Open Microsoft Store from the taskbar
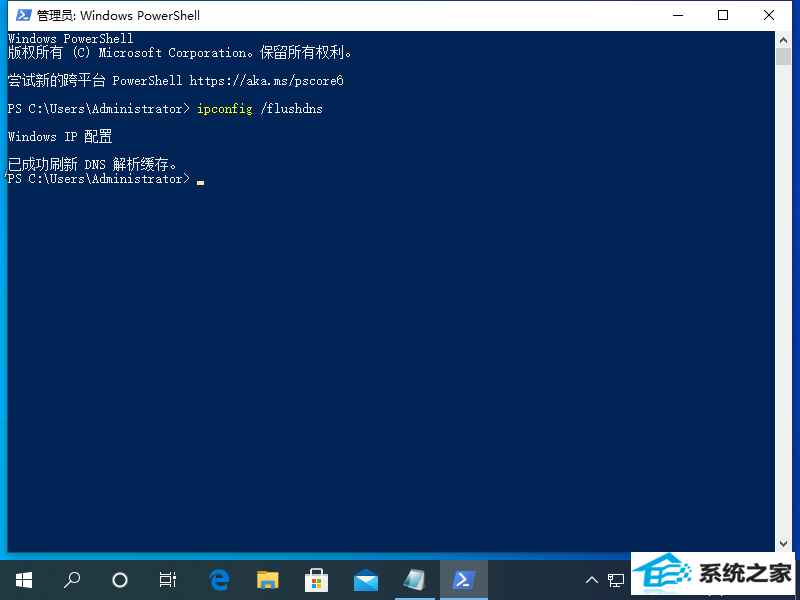800x600 pixels. [x=316, y=580]
